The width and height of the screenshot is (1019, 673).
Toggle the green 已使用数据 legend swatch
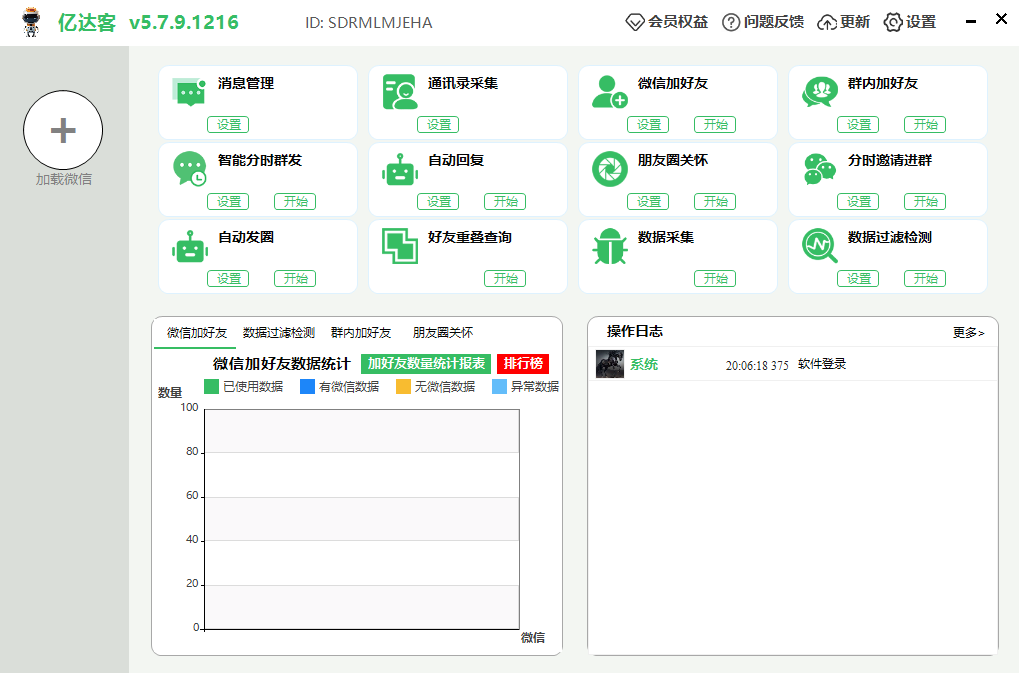pyautogui.click(x=211, y=387)
